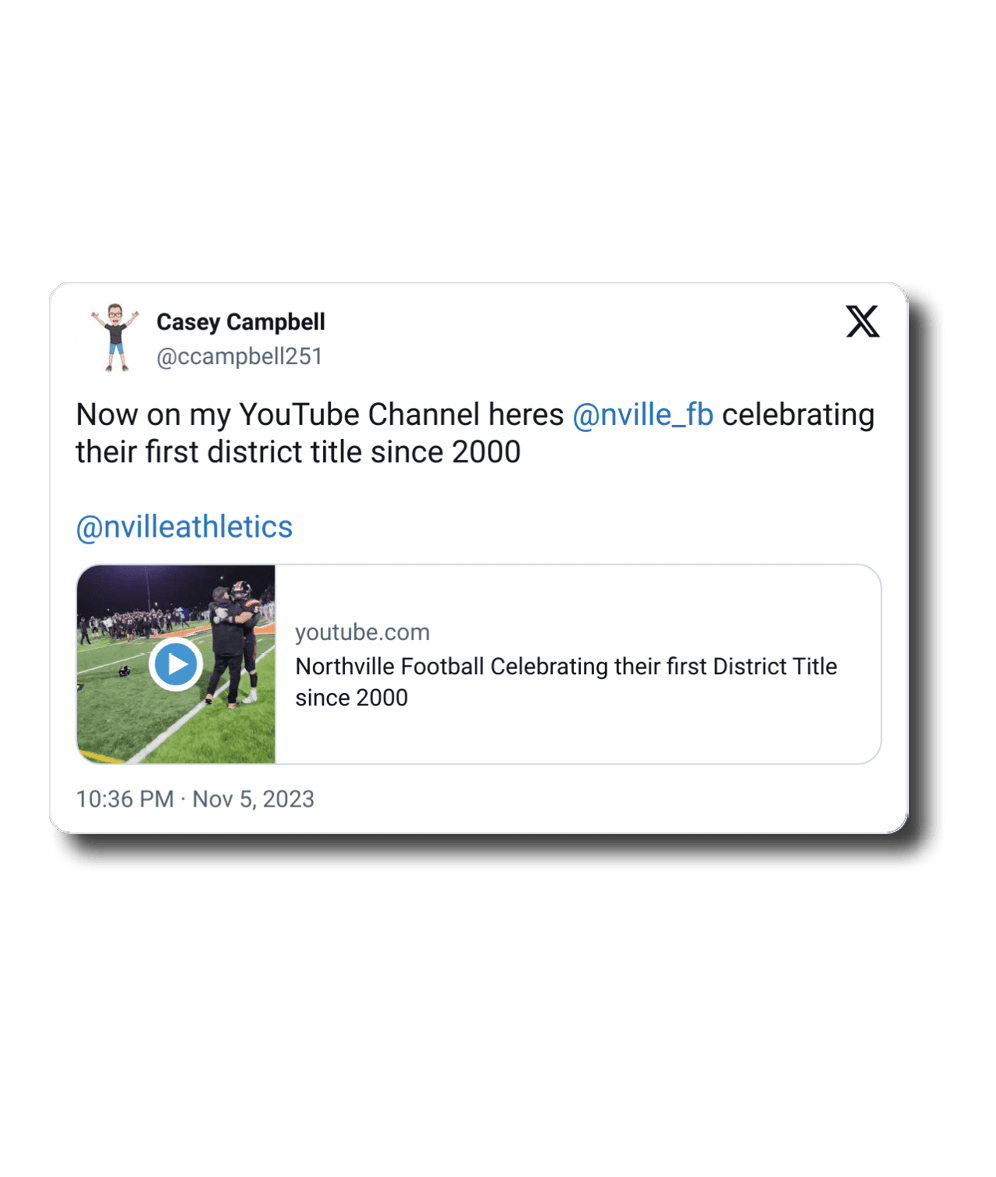The height and width of the screenshot is (1177, 996).
Task: Open the Northville Football Celebrating video title
Action: (566, 667)
